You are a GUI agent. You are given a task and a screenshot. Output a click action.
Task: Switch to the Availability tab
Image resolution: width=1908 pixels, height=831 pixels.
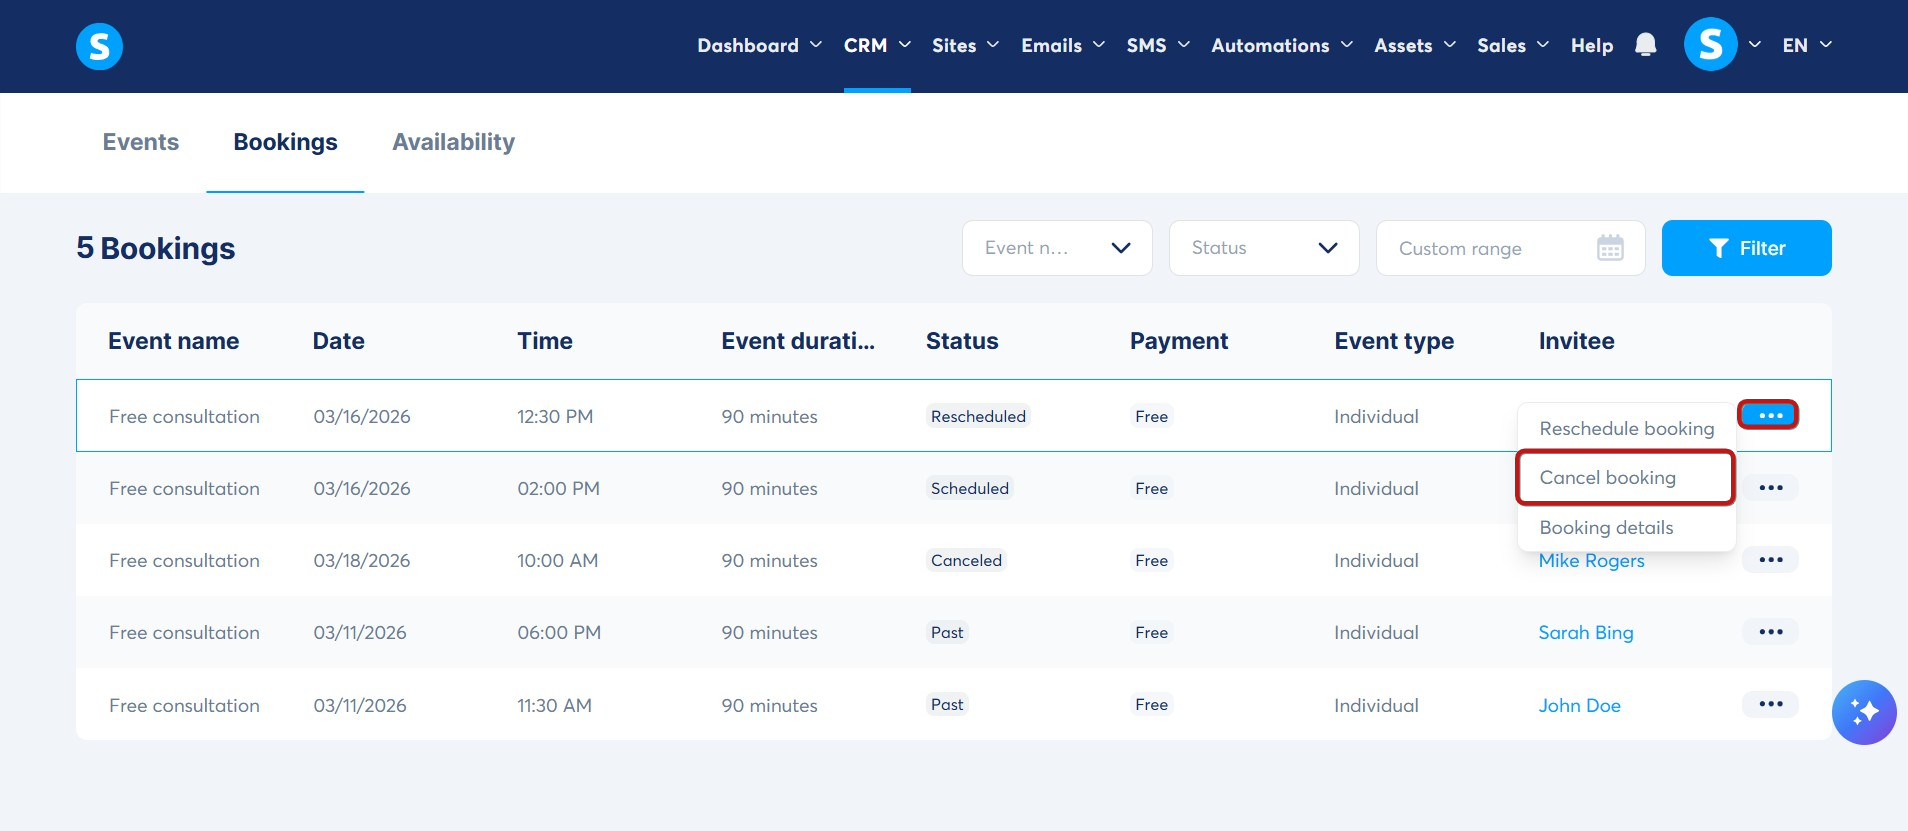pyautogui.click(x=453, y=142)
